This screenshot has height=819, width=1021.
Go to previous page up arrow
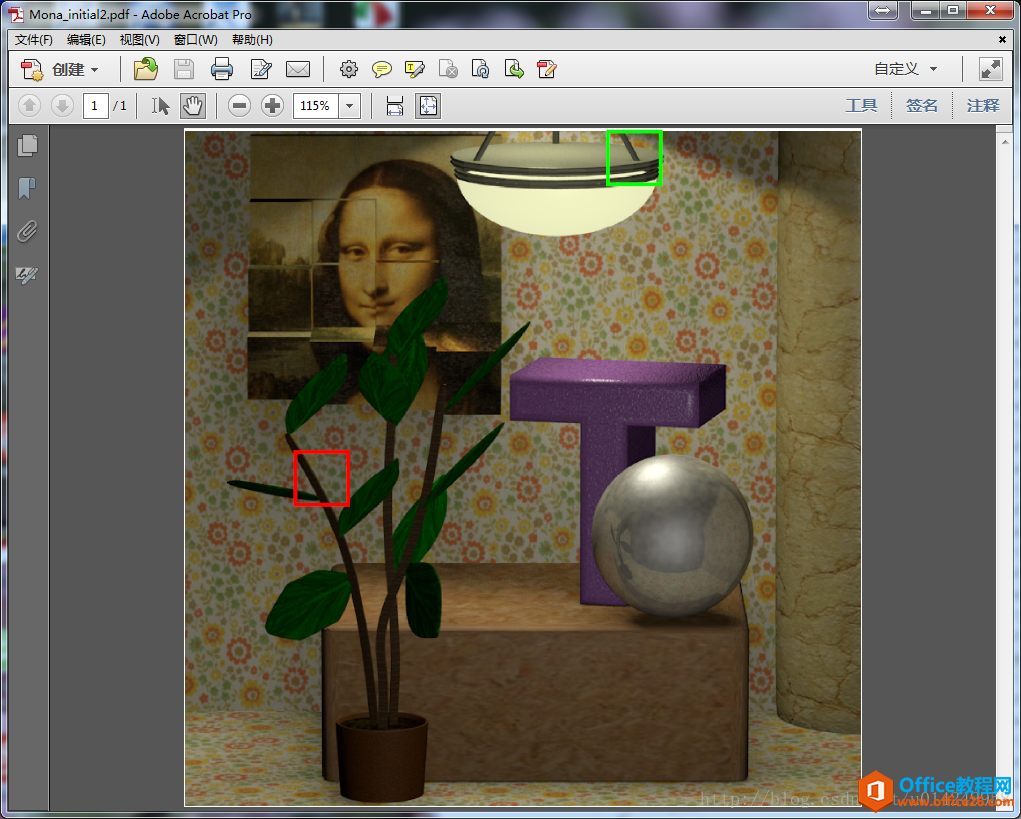click(29, 105)
